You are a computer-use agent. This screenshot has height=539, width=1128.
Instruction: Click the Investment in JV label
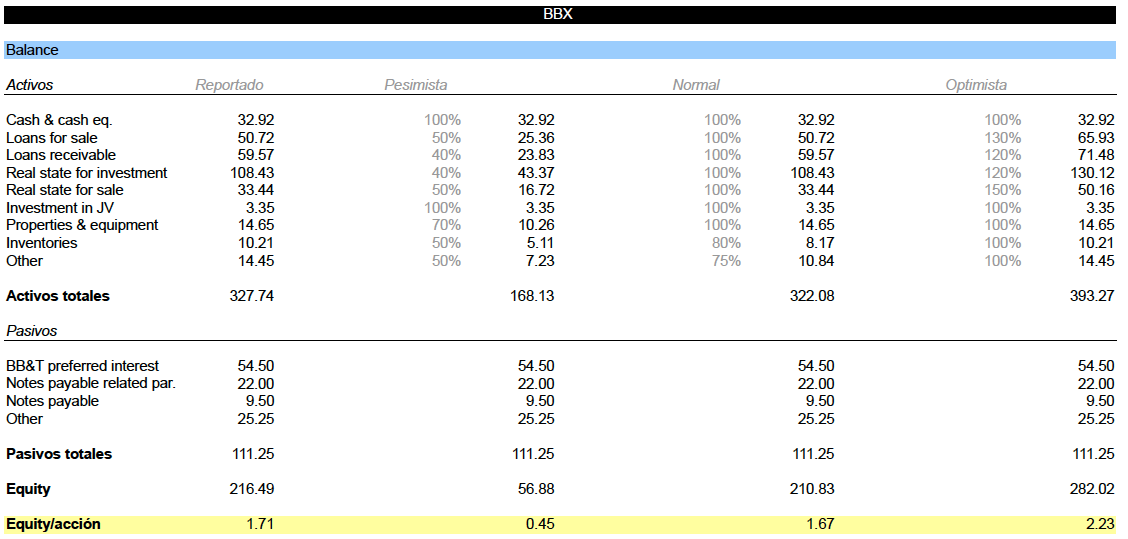coord(60,207)
